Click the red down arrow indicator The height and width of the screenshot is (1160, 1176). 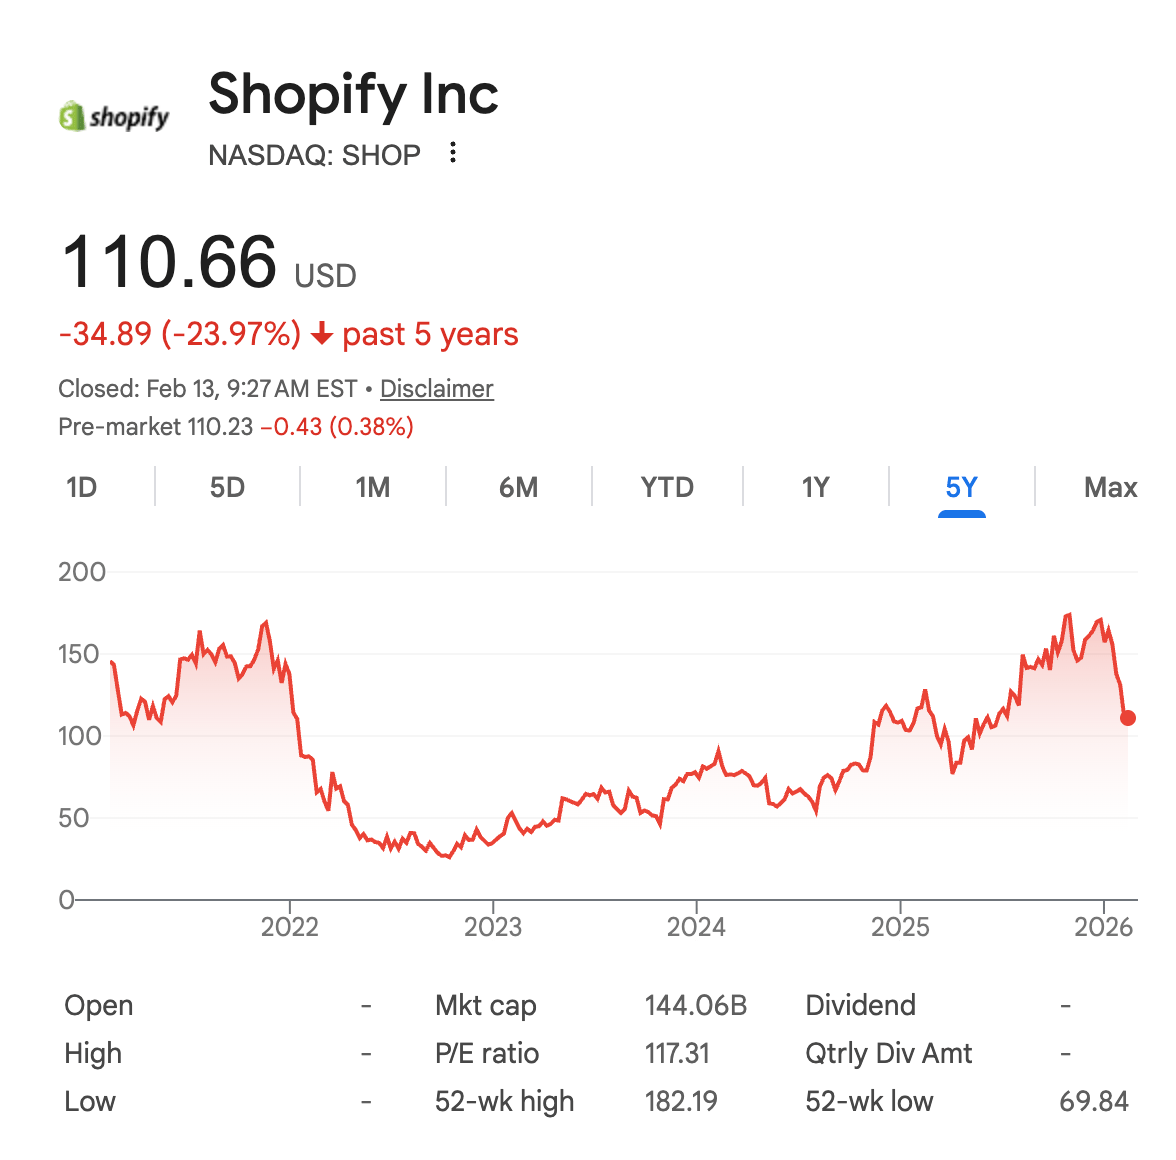coord(322,334)
